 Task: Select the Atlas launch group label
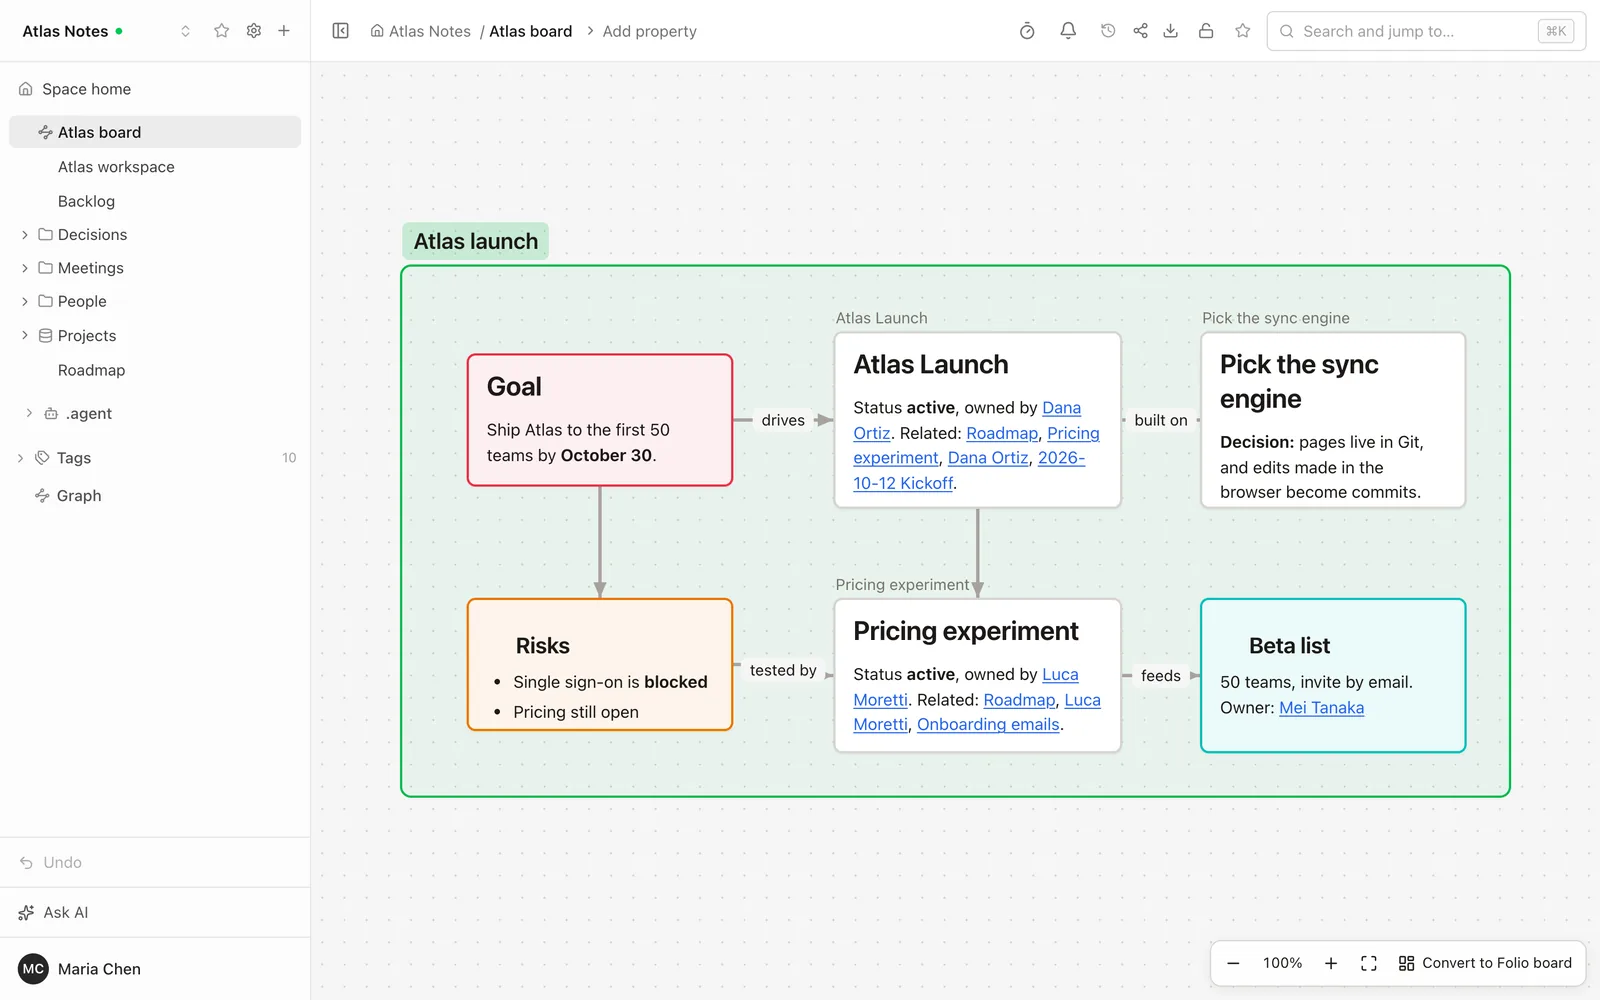pyautogui.click(x=476, y=241)
